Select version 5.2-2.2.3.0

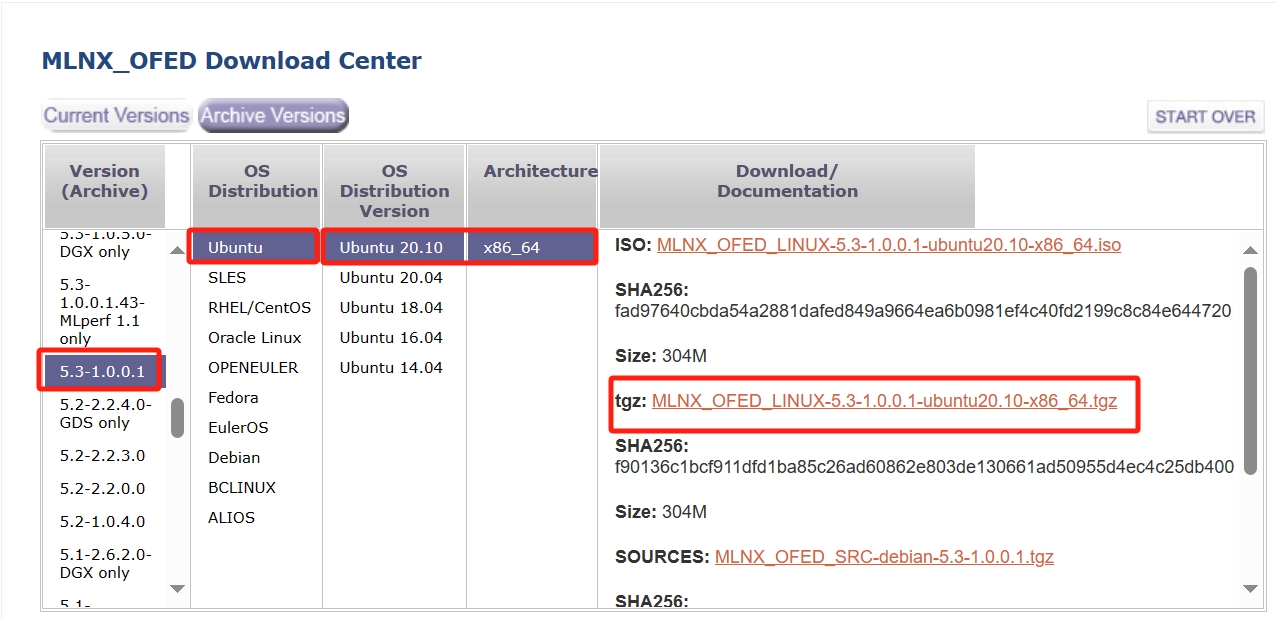[102, 455]
